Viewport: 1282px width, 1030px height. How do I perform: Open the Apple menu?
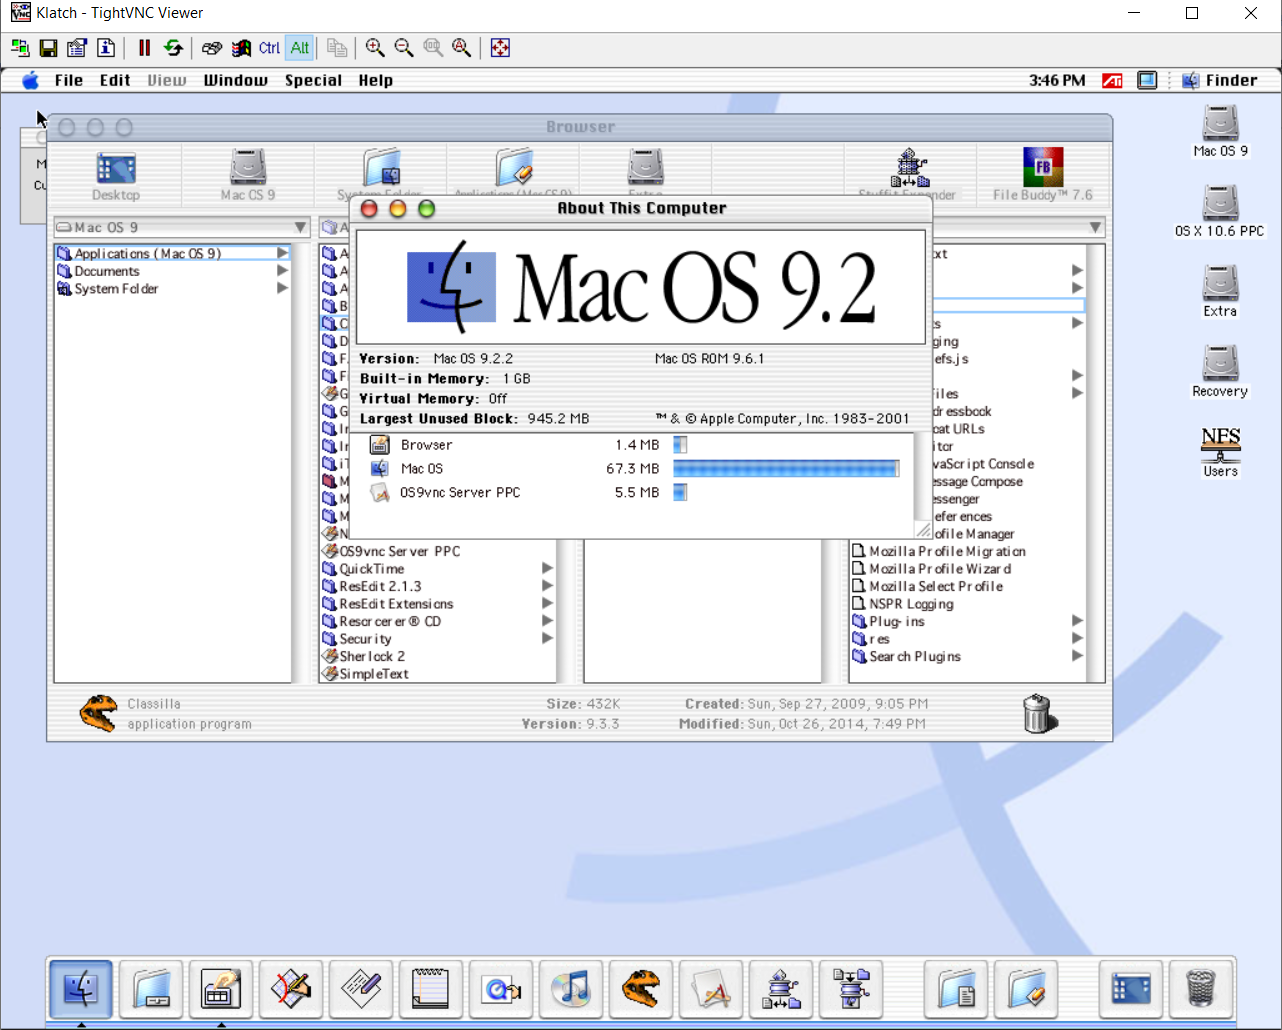pyautogui.click(x=31, y=80)
